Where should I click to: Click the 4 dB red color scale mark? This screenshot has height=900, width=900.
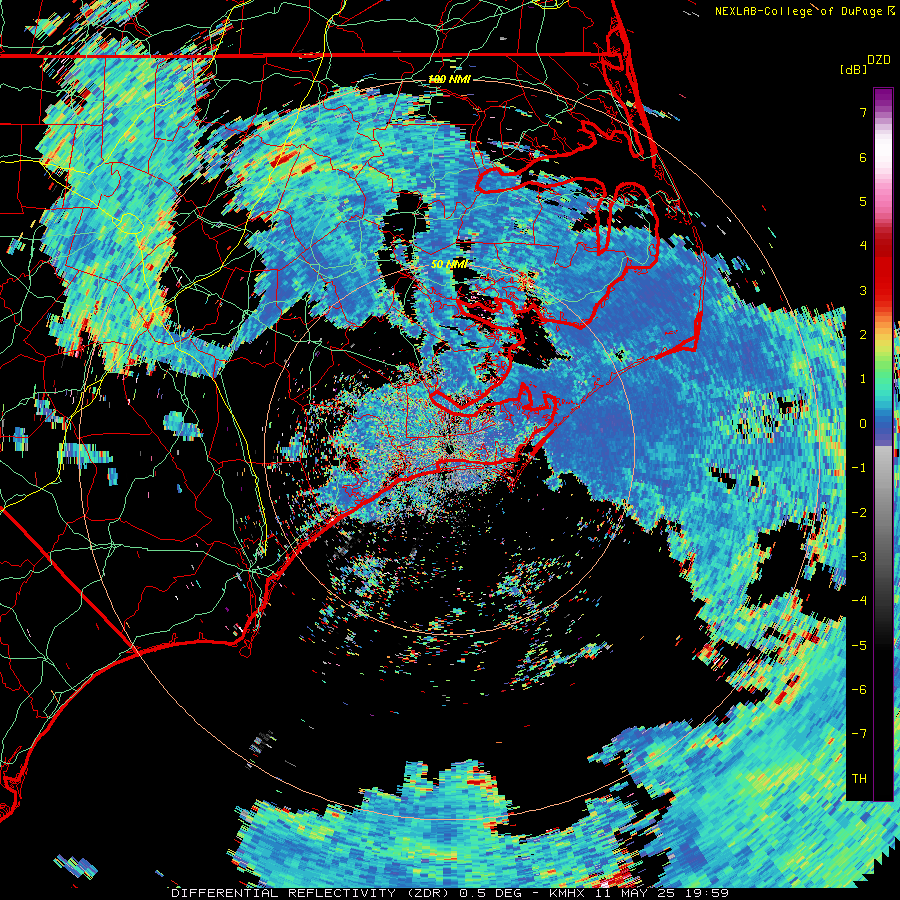click(863, 246)
